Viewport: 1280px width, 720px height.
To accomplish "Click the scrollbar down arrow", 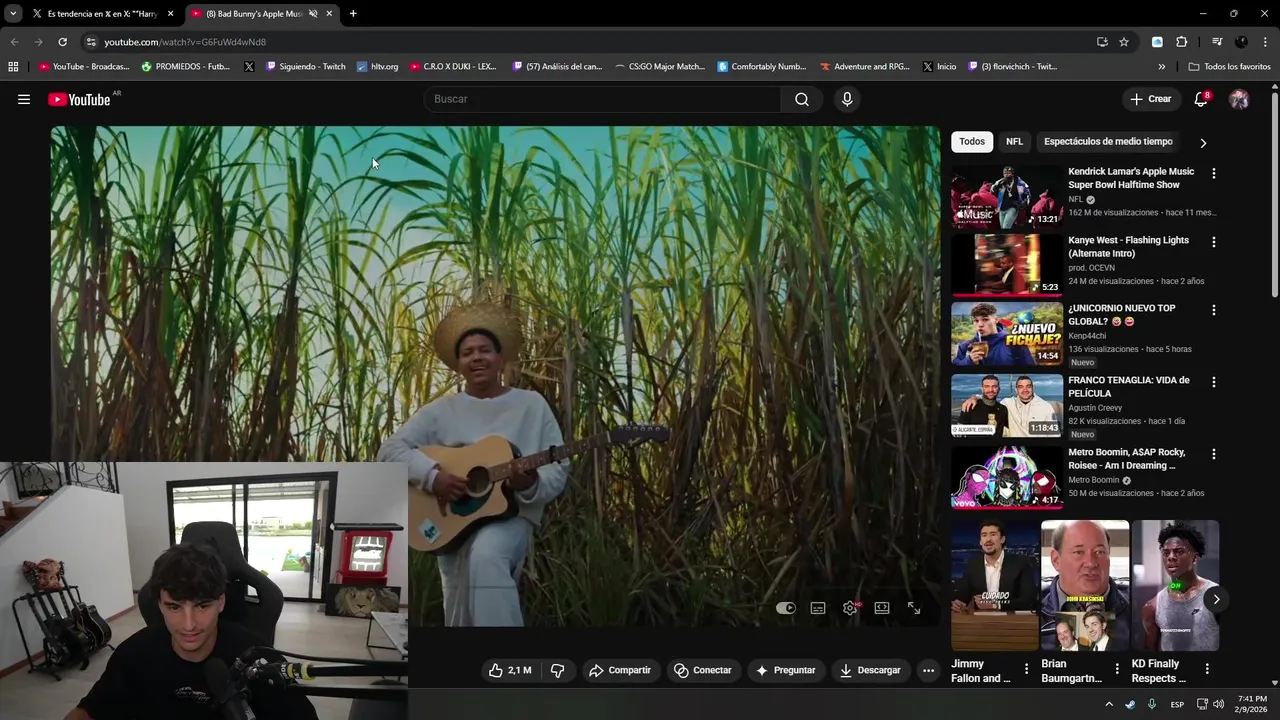I will point(1275,683).
